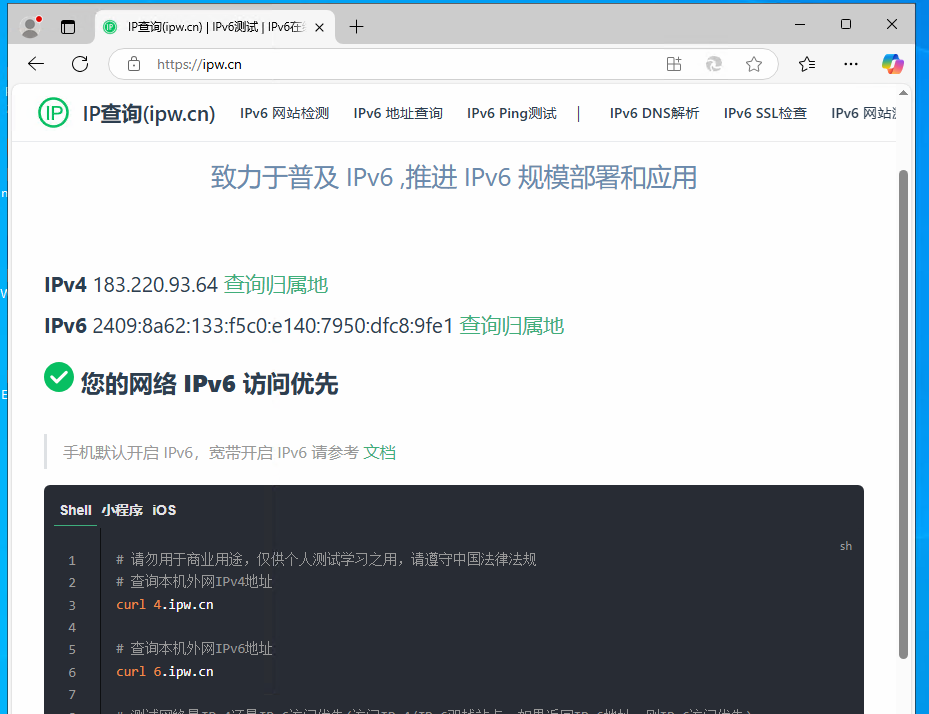
Task: Close the IP查询(ipw.cn) browser tab
Action: pyautogui.click(x=319, y=27)
